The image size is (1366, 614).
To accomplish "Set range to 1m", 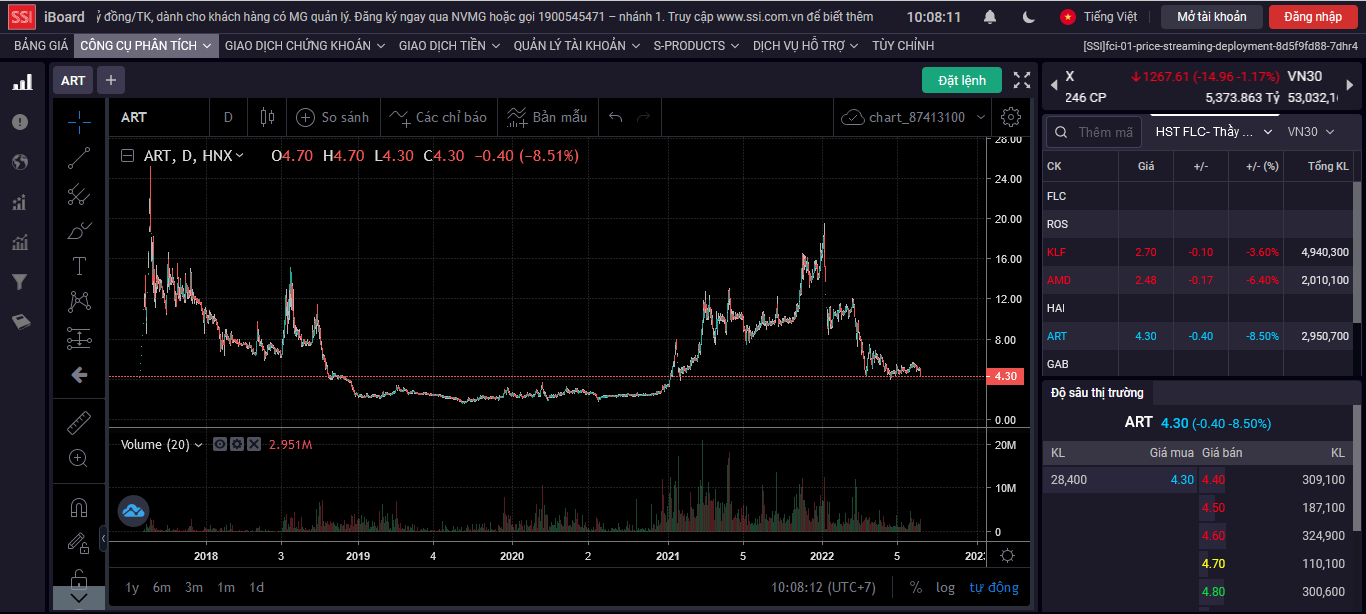I will pos(226,587).
